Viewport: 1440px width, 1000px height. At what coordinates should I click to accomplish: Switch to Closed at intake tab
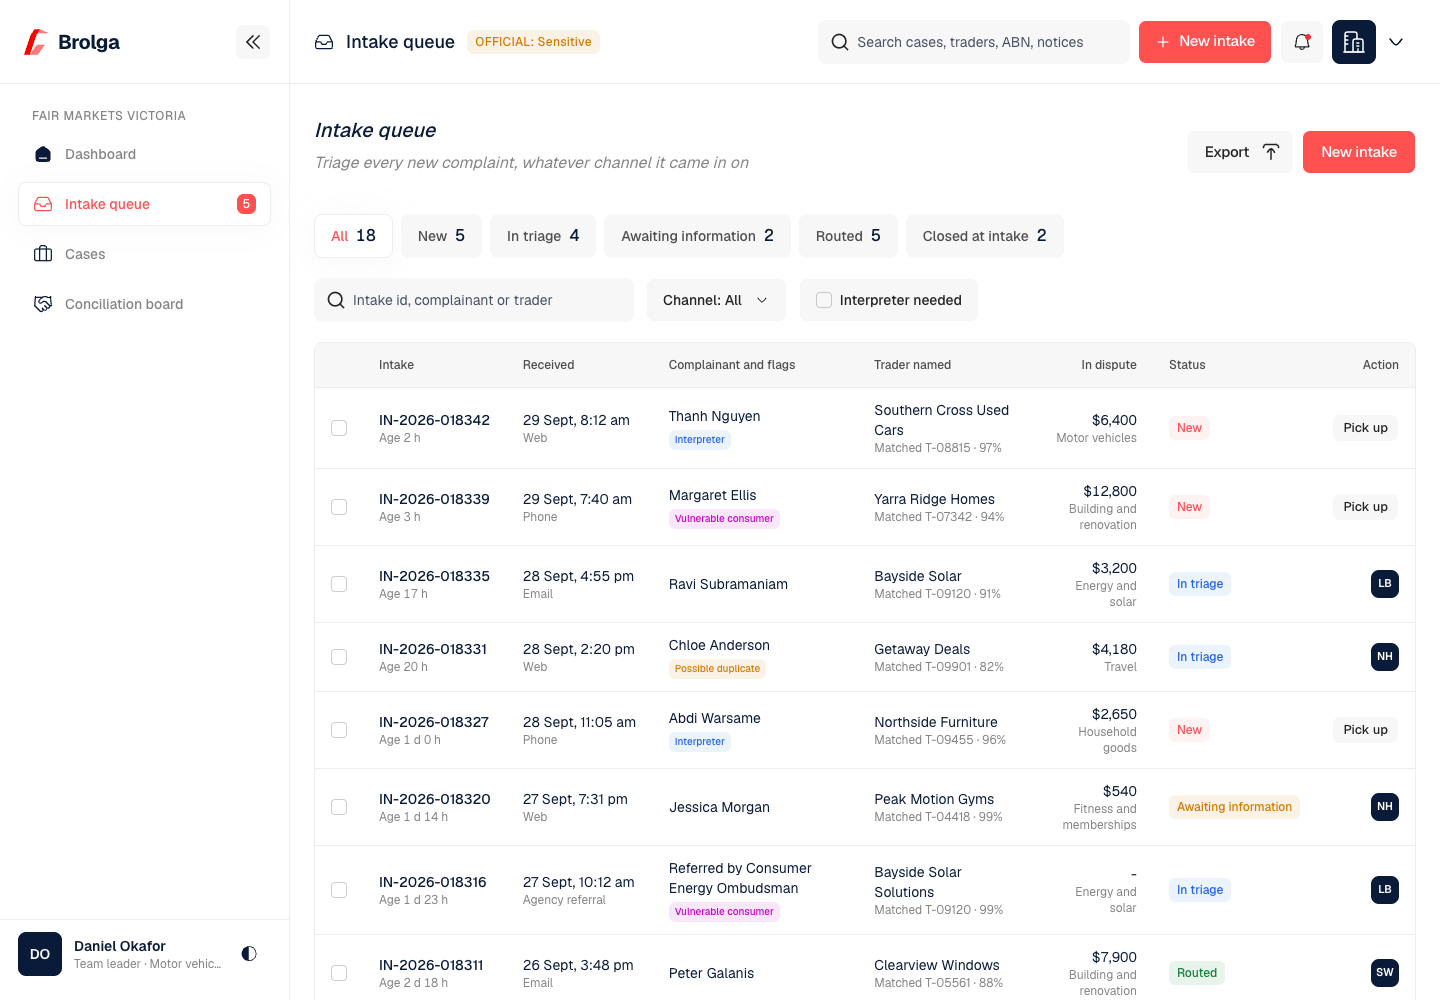click(984, 236)
